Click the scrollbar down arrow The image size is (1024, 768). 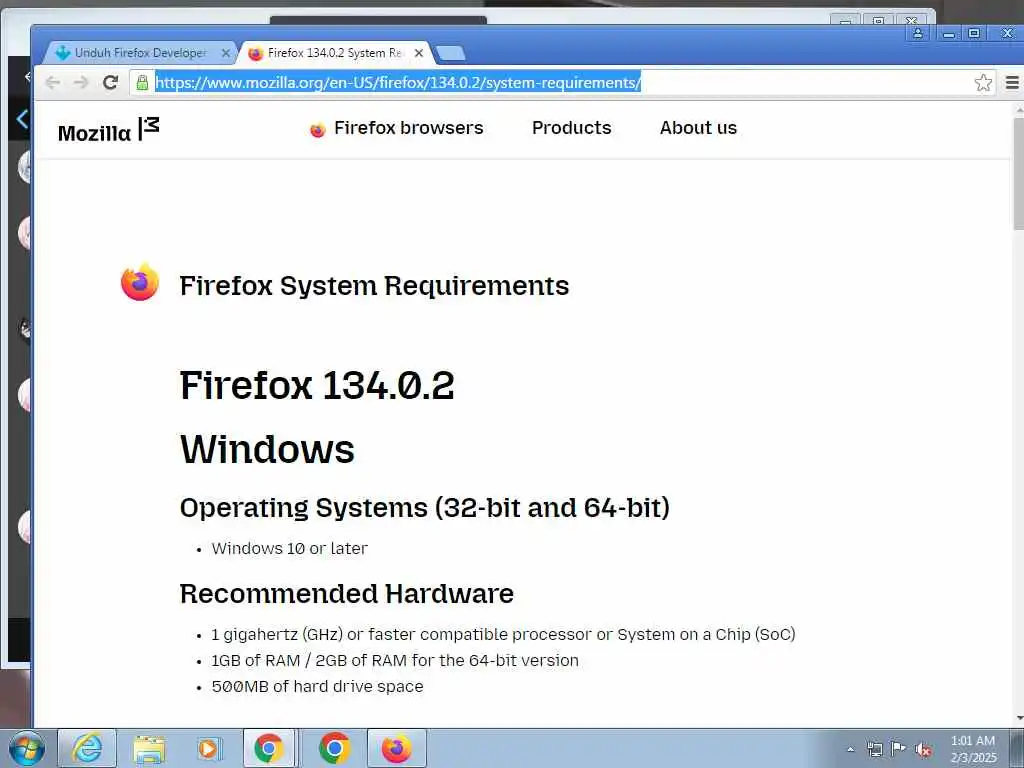[x=1018, y=718]
